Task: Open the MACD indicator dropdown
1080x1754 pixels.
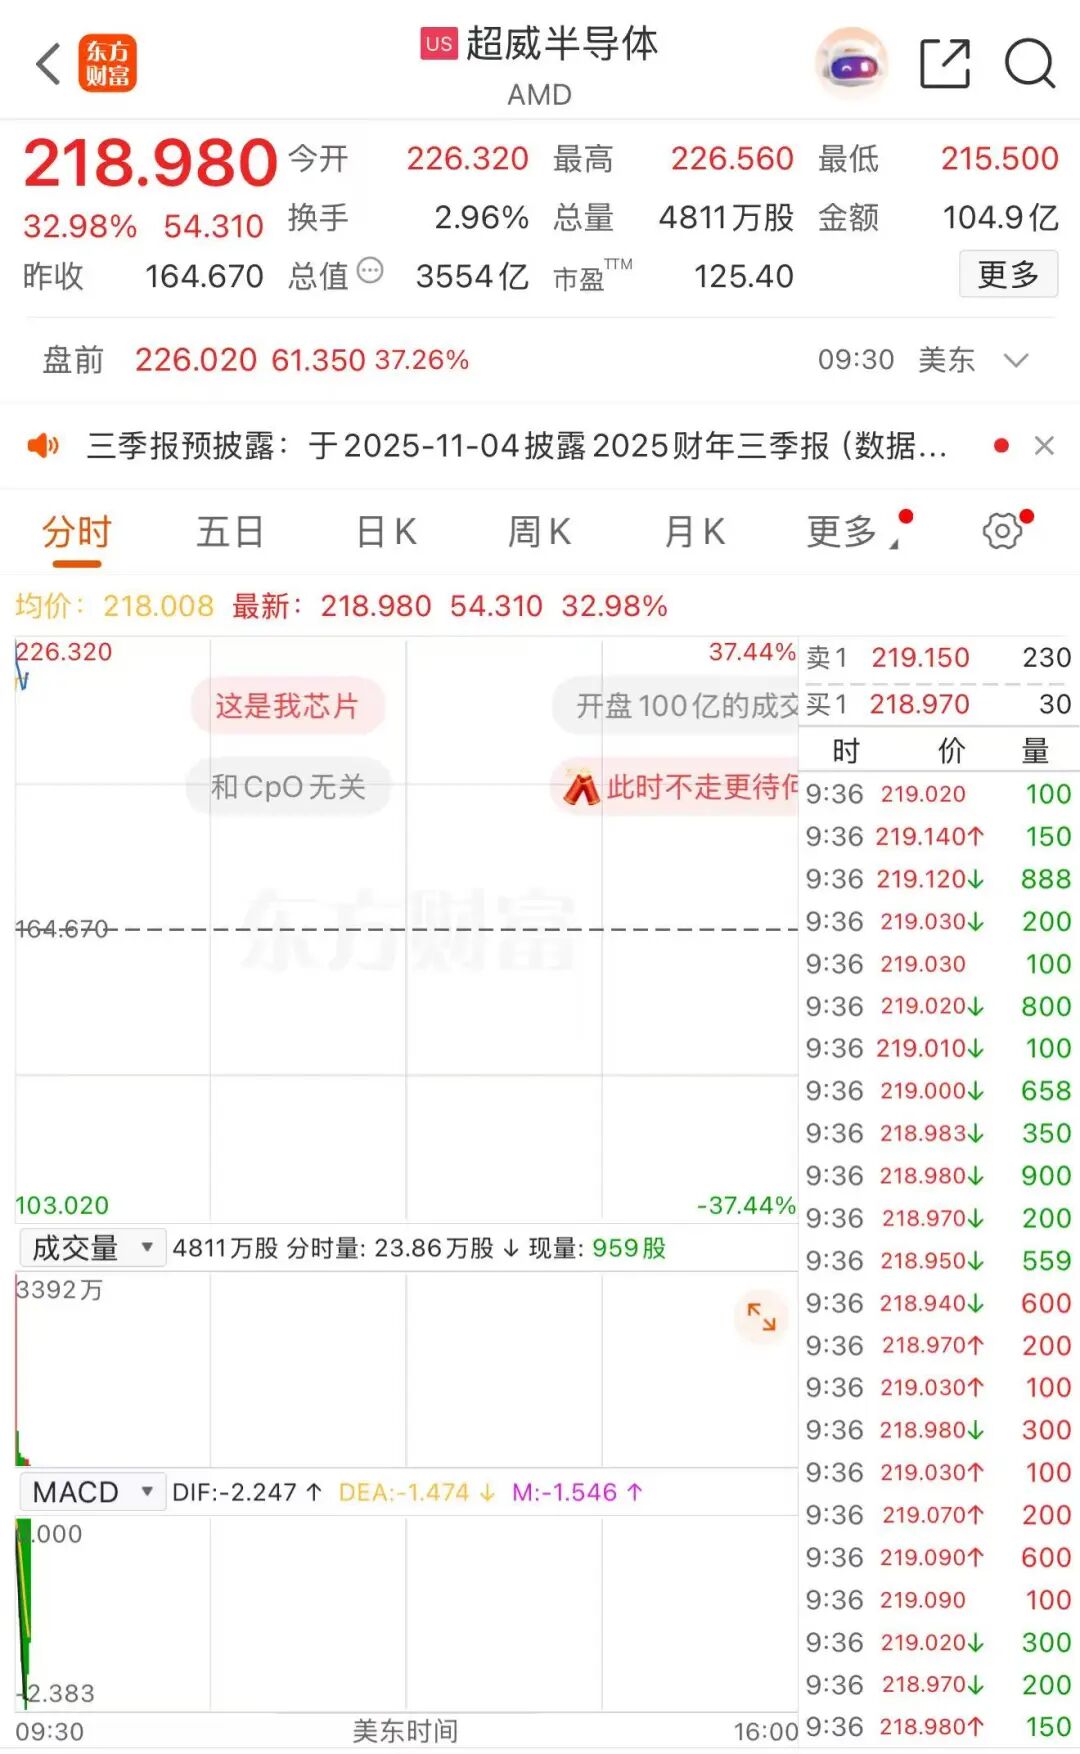Action: point(92,1492)
